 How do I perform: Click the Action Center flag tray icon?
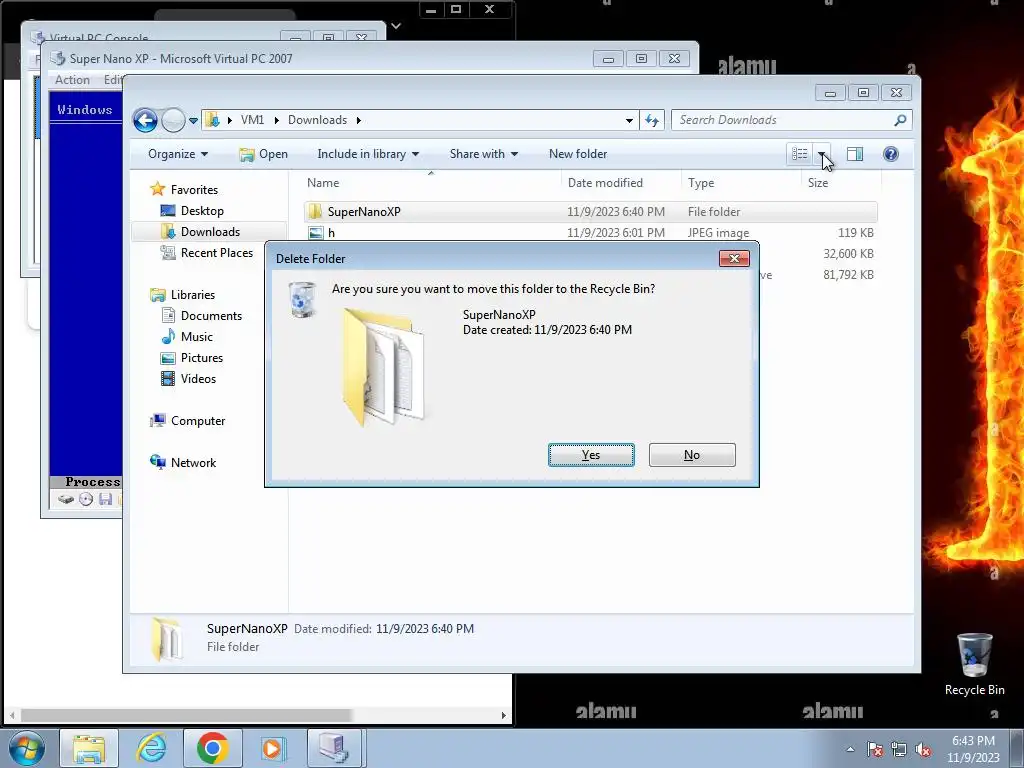click(x=874, y=749)
